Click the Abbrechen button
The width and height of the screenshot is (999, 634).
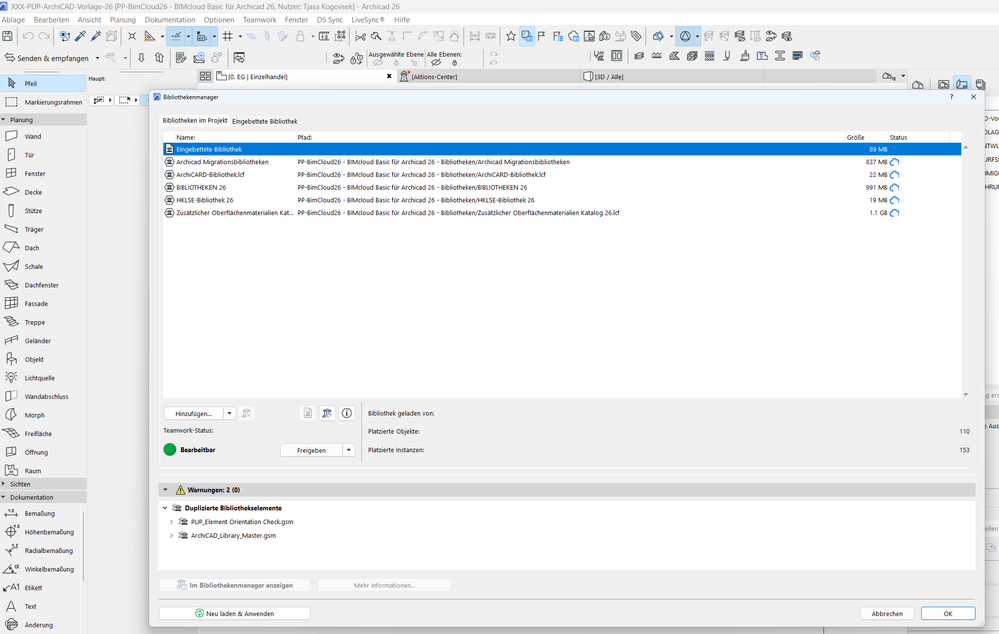pos(887,614)
